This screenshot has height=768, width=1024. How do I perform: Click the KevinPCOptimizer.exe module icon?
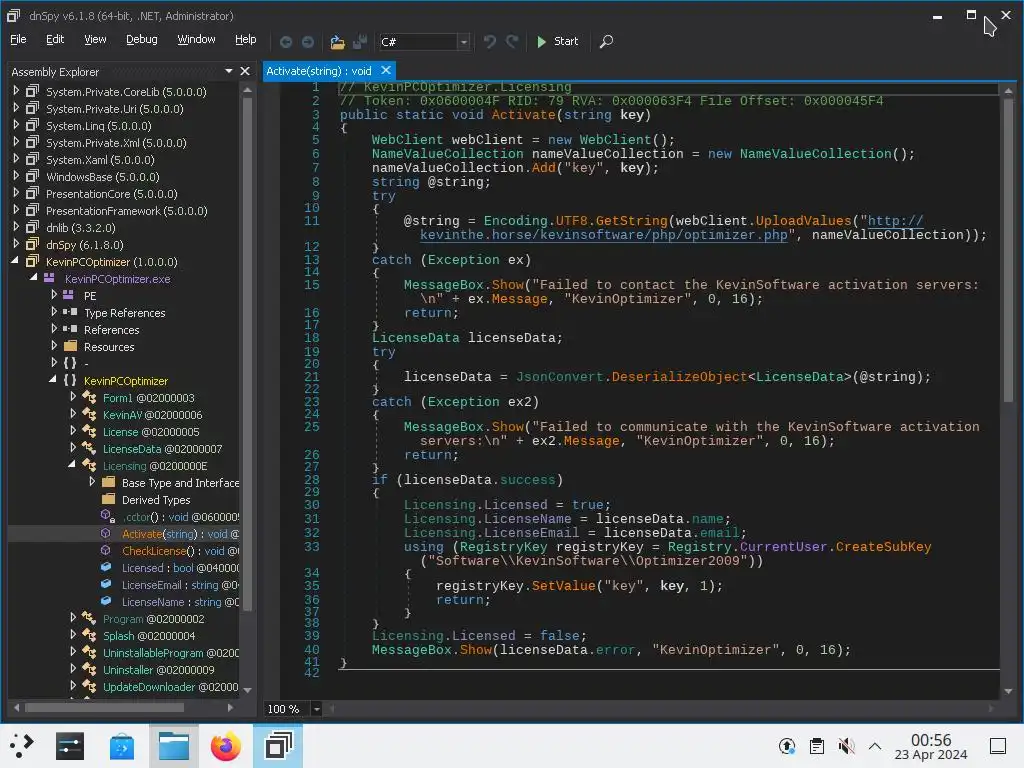pos(49,278)
